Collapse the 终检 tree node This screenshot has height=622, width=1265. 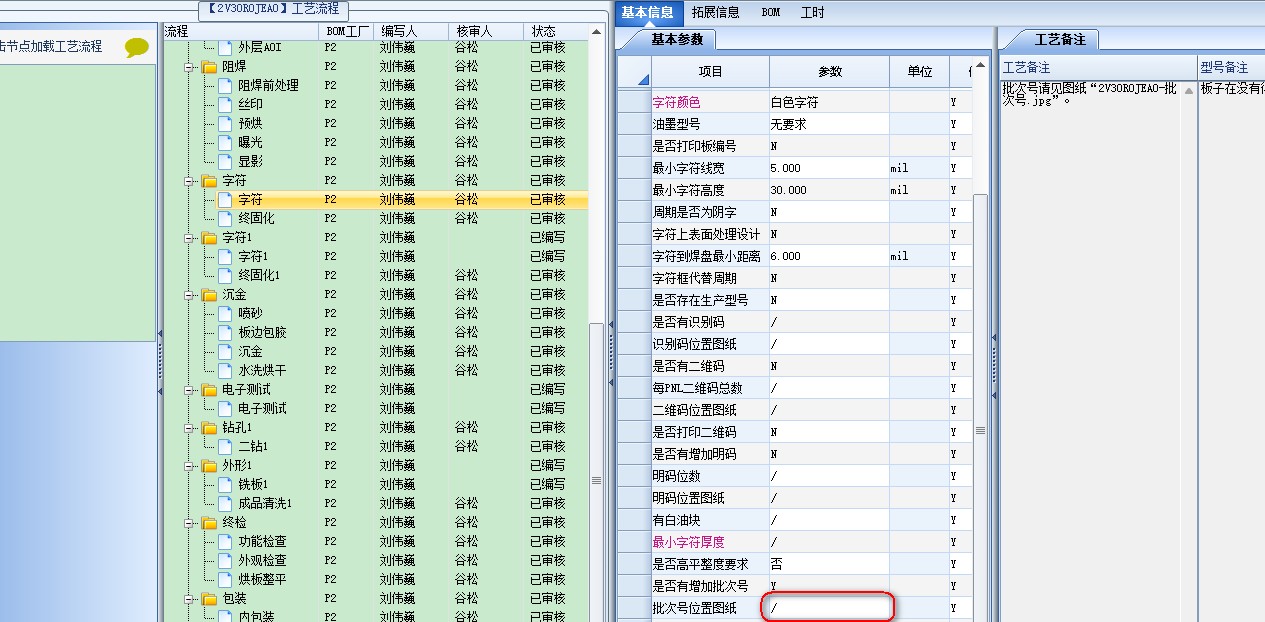(x=189, y=523)
